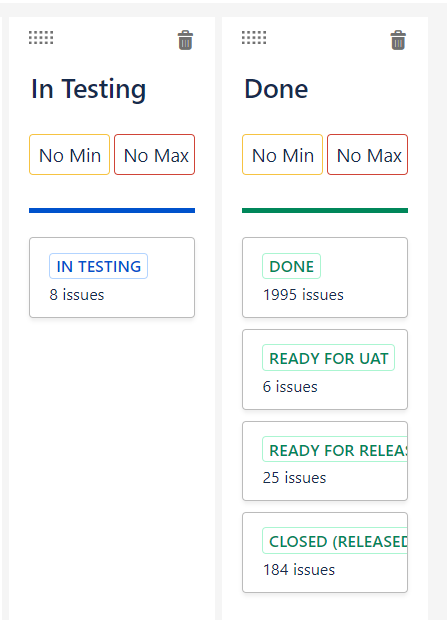Click the blue bar under In Testing
Image resolution: width=447 pixels, height=620 pixels.
click(x=112, y=210)
